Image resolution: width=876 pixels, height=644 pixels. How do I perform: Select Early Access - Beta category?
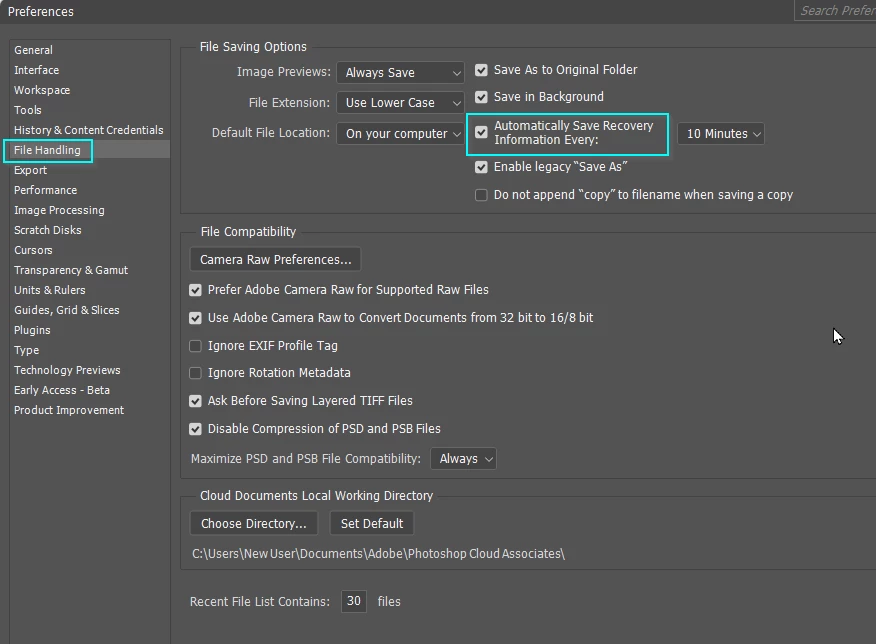tap(62, 390)
